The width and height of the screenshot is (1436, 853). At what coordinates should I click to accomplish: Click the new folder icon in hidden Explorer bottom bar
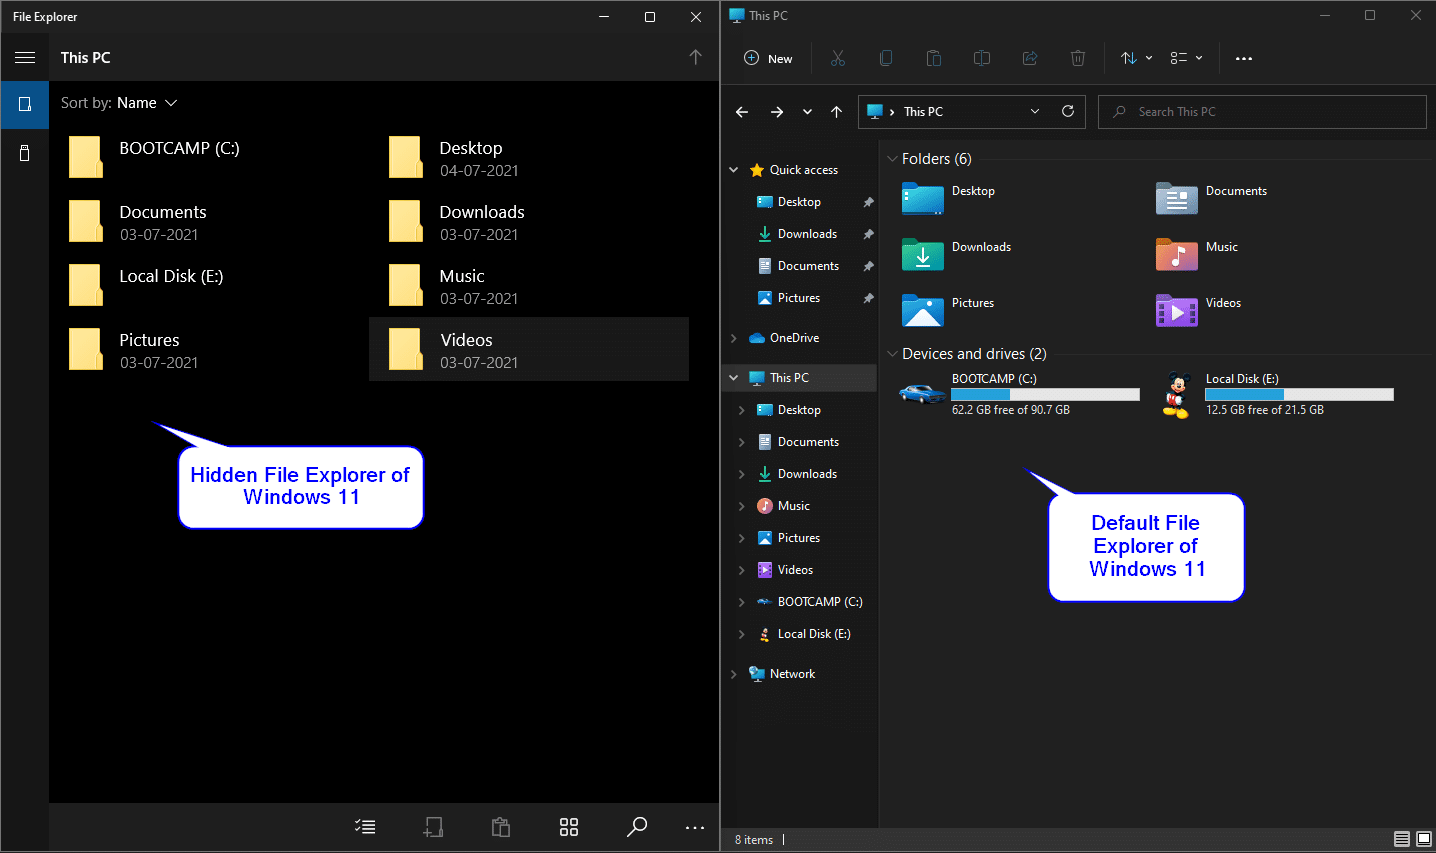(433, 827)
